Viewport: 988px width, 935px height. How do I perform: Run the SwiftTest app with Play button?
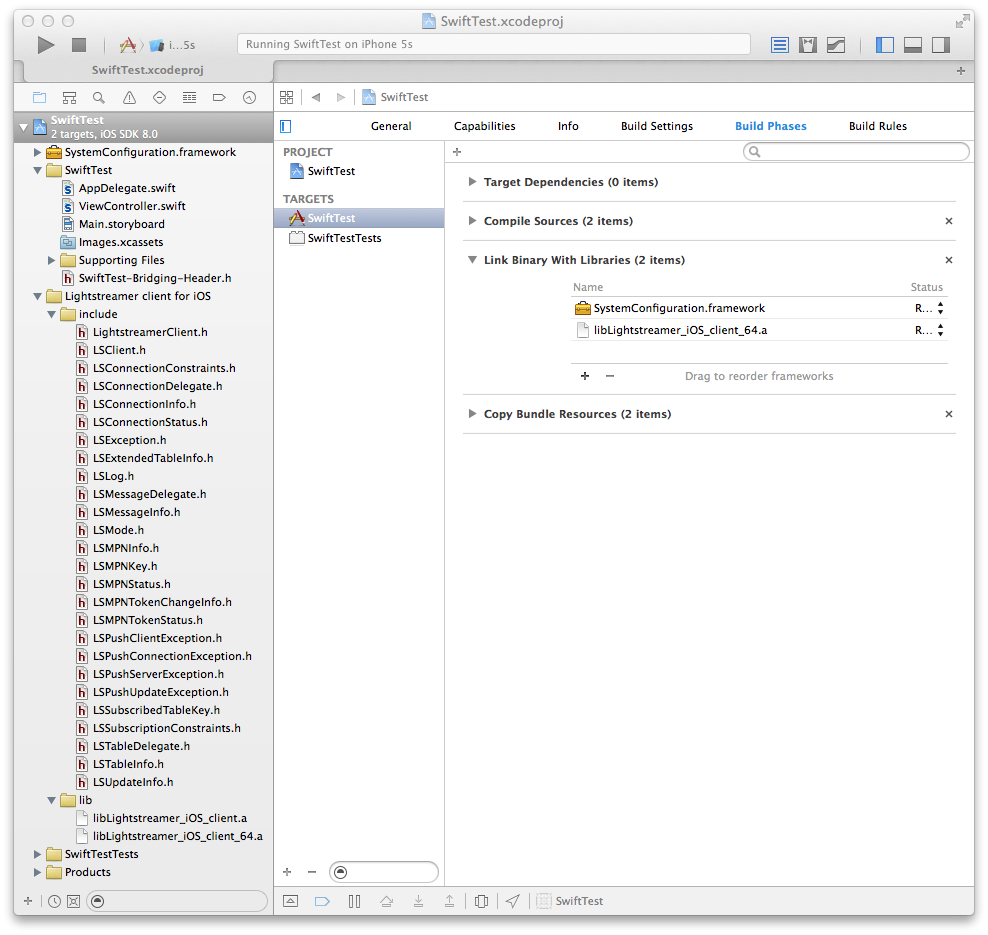45,45
